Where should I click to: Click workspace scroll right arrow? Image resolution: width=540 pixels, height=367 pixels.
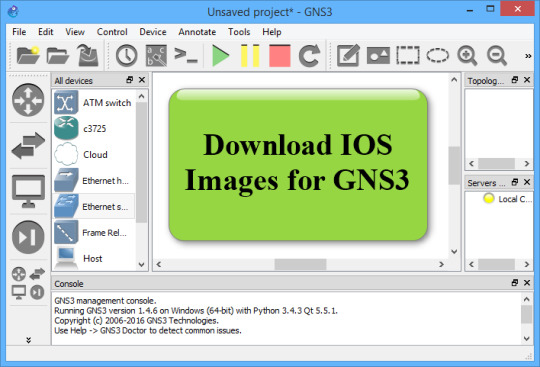coord(441,264)
